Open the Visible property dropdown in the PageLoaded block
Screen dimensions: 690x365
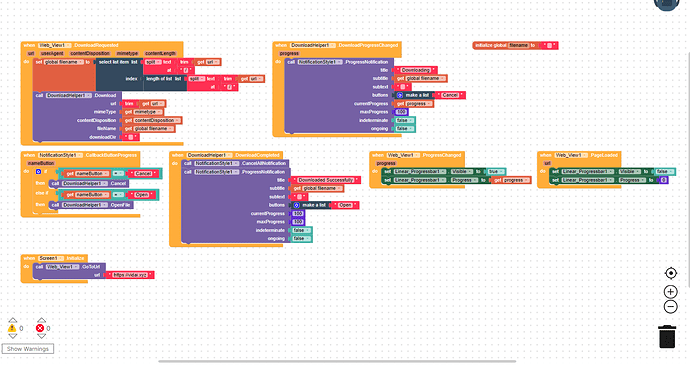[x=629, y=171]
